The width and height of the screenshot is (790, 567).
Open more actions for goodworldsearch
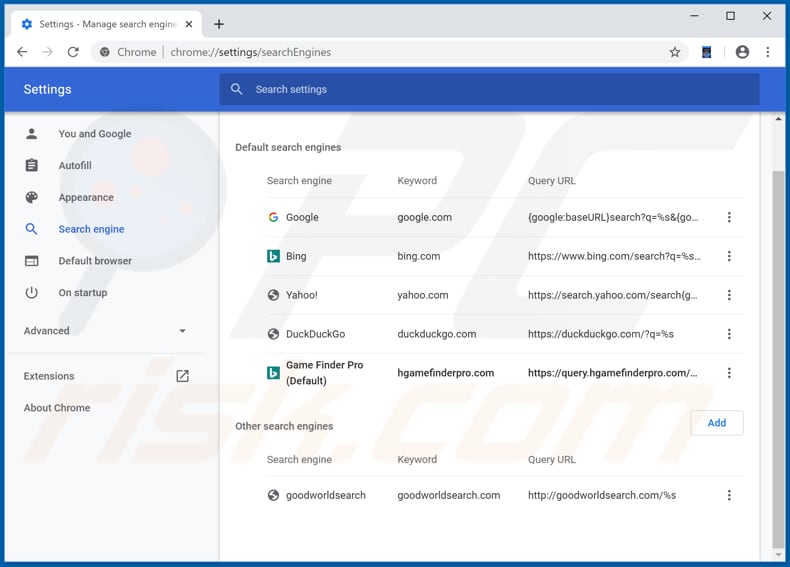729,495
